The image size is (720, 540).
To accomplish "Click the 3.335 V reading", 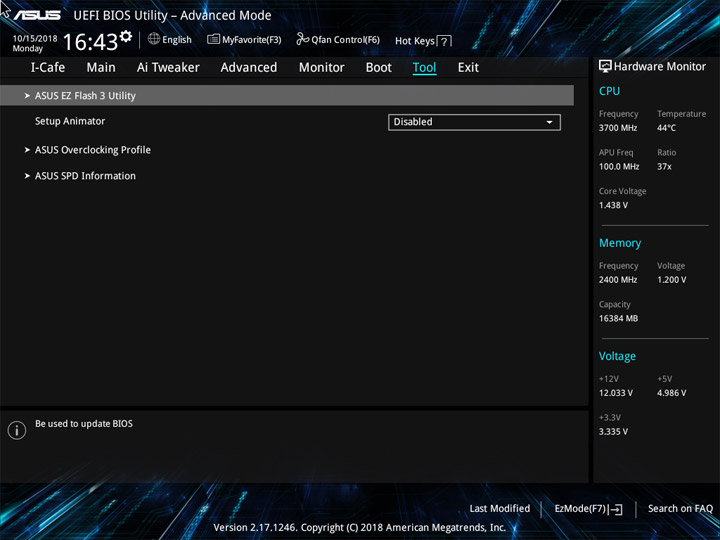I will pyautogui.click(x=613, y=432).
